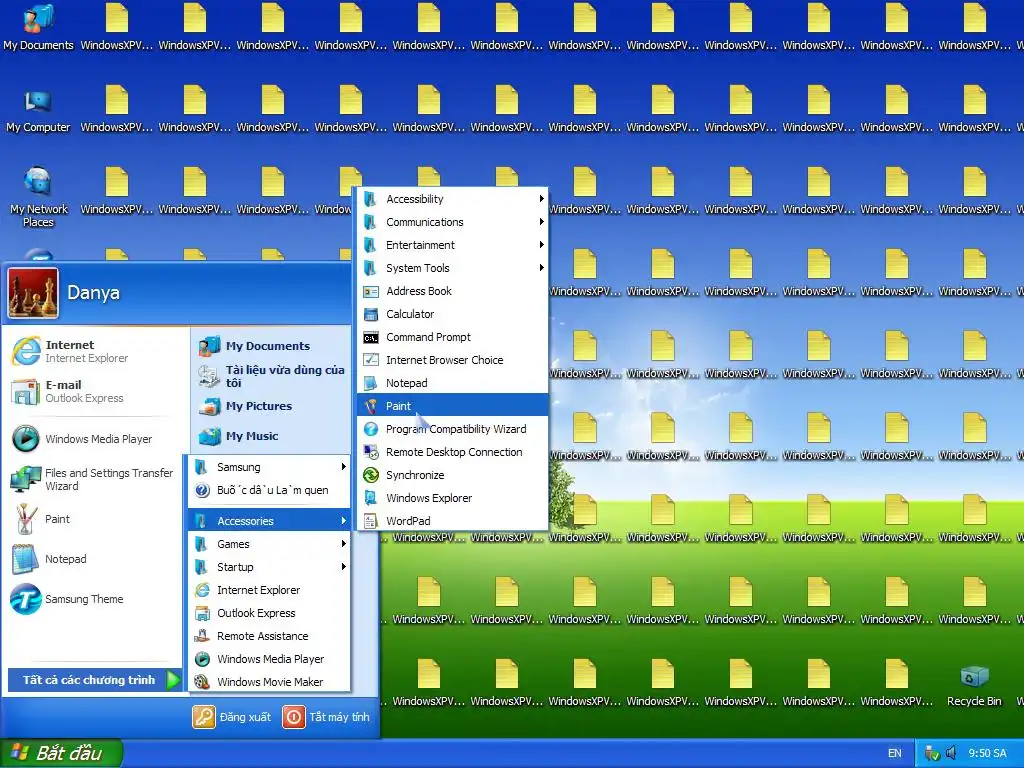Open Recycle Bin desktop icon
Screen dimensions: 1024x768
coord(974,685)
